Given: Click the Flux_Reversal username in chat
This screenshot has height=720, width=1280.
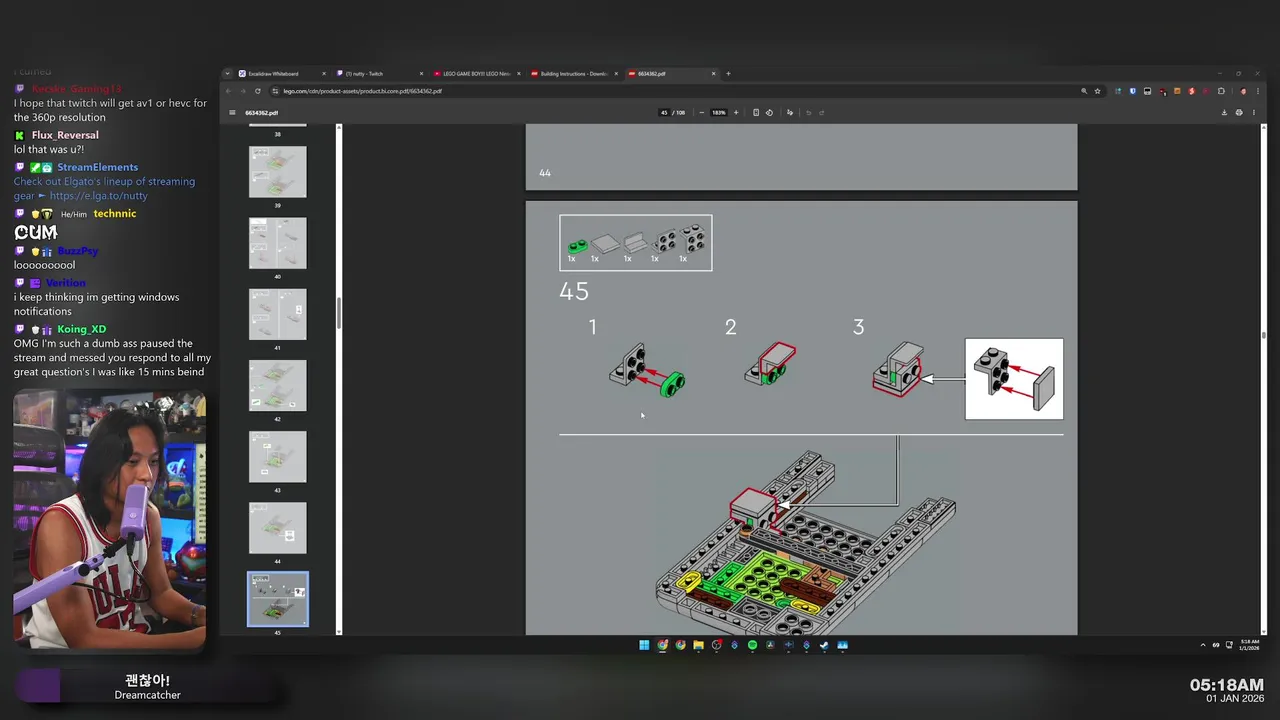Looking at the screenshot, I should pos(65,135).
